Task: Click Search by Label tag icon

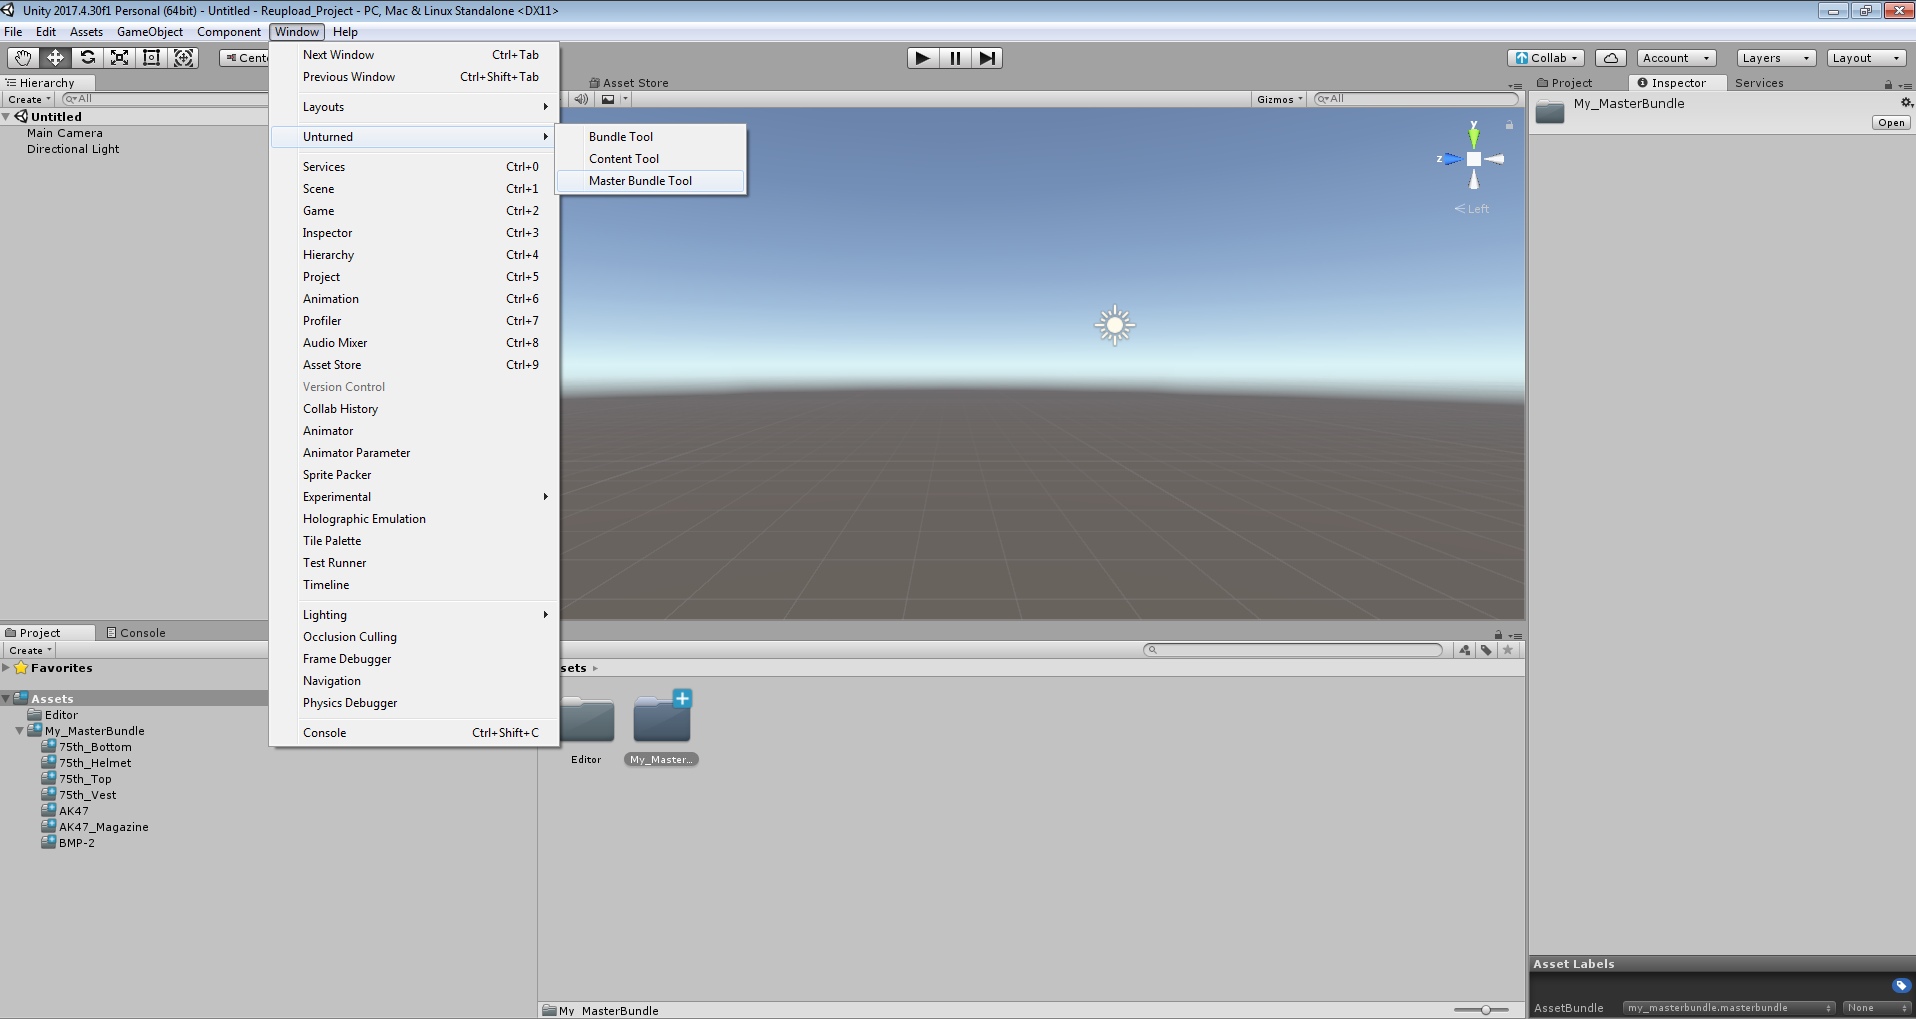Action: [x=1486, y=650]
